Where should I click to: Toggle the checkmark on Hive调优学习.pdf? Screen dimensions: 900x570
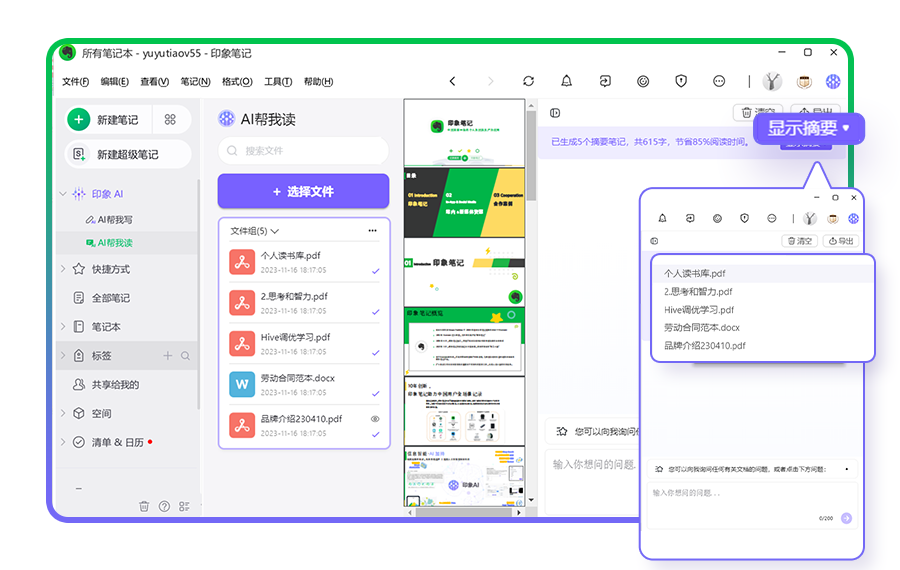375,352
